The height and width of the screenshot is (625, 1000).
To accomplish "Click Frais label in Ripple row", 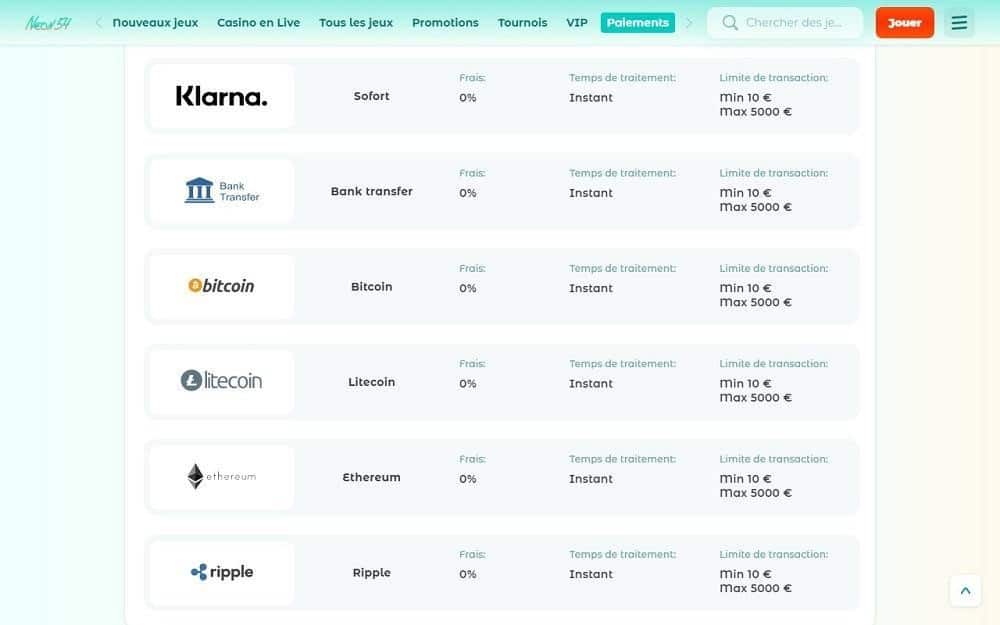I will point(472,554).
